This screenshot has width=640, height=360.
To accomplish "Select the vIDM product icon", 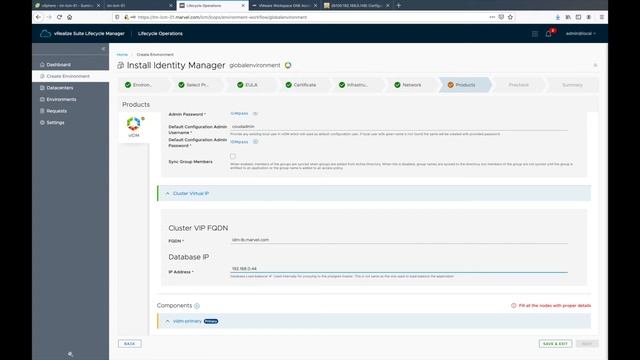I will click(x=133, y=127).
